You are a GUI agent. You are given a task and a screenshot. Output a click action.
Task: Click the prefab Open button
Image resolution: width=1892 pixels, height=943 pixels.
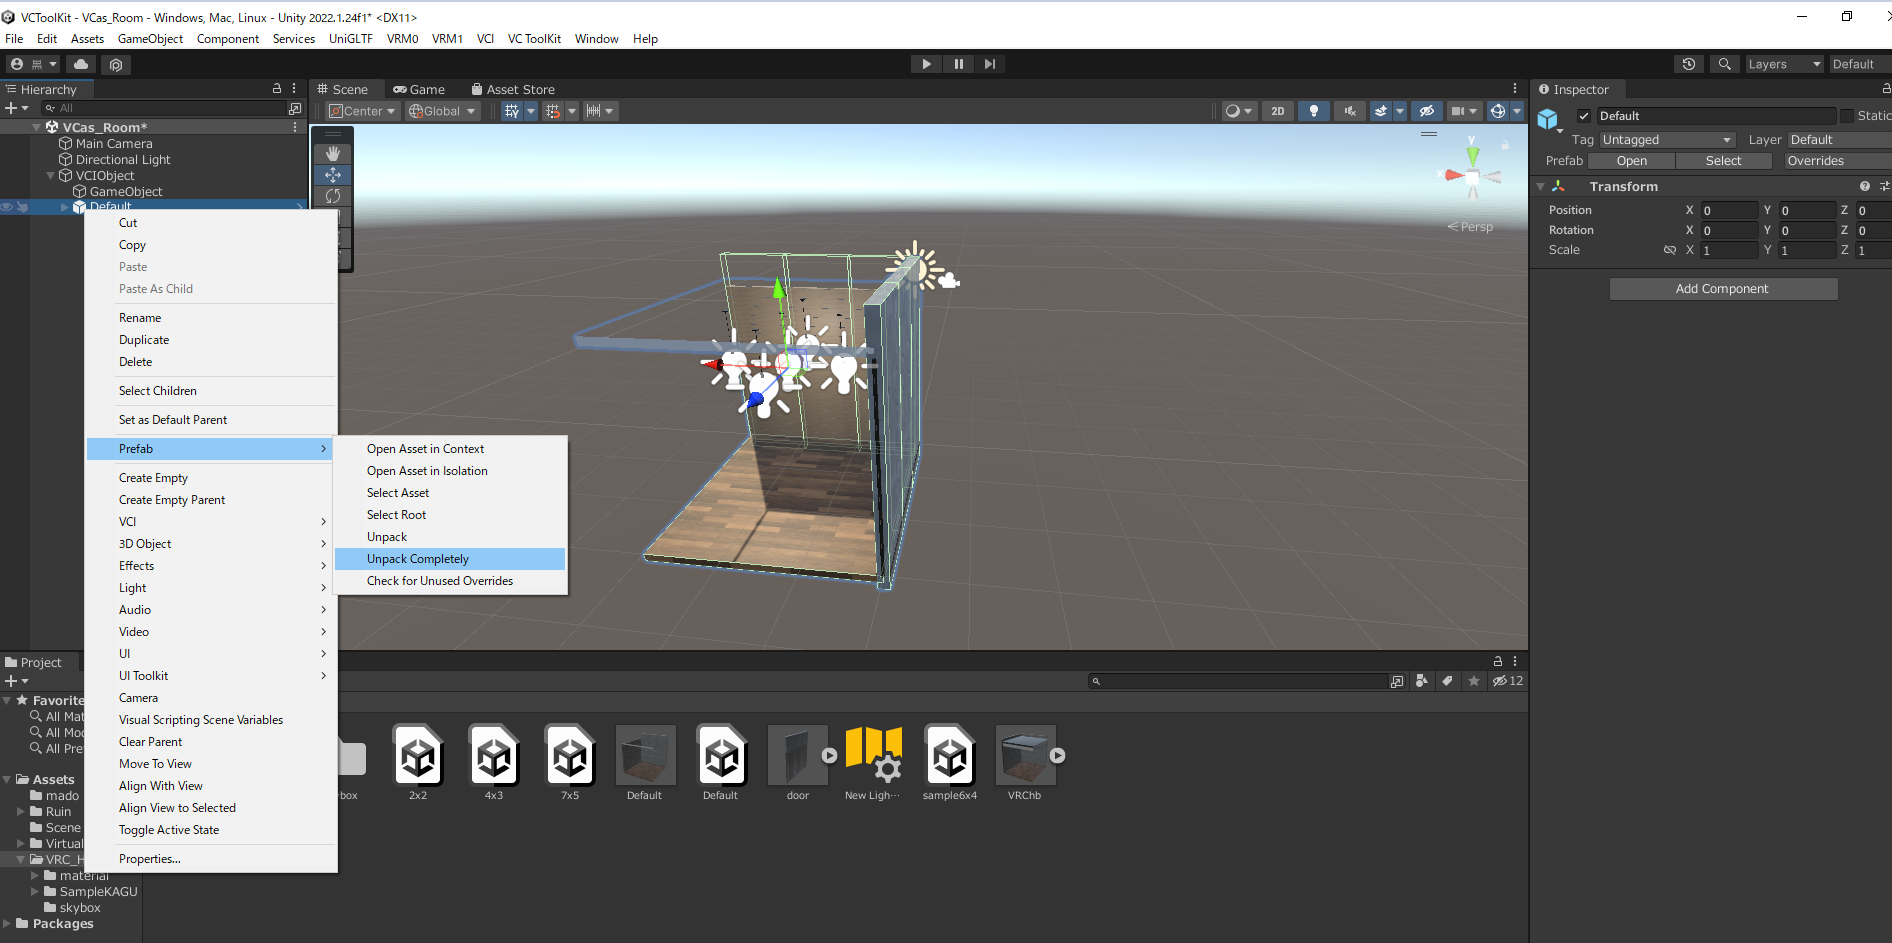[1631, 161]
